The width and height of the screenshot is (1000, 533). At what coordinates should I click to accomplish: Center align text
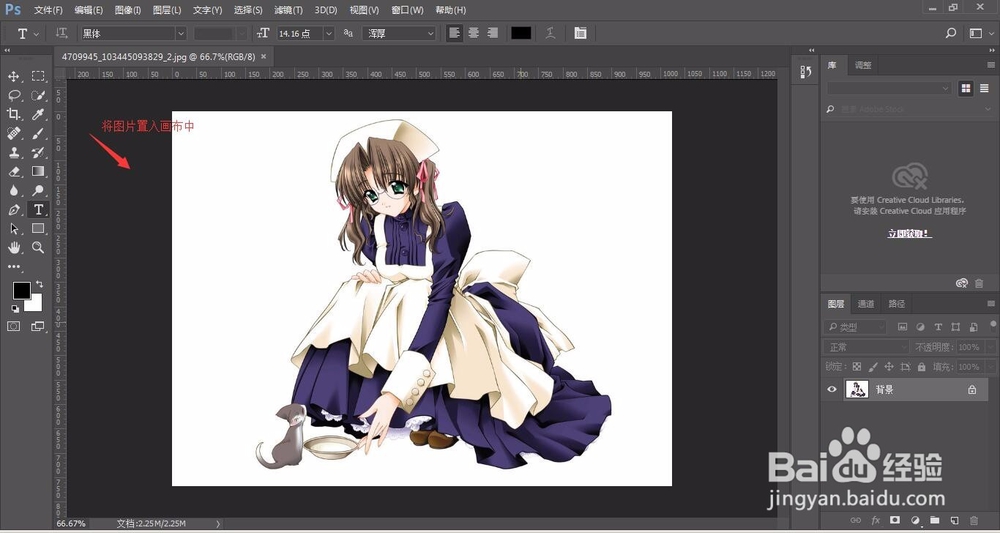(473, 33)
